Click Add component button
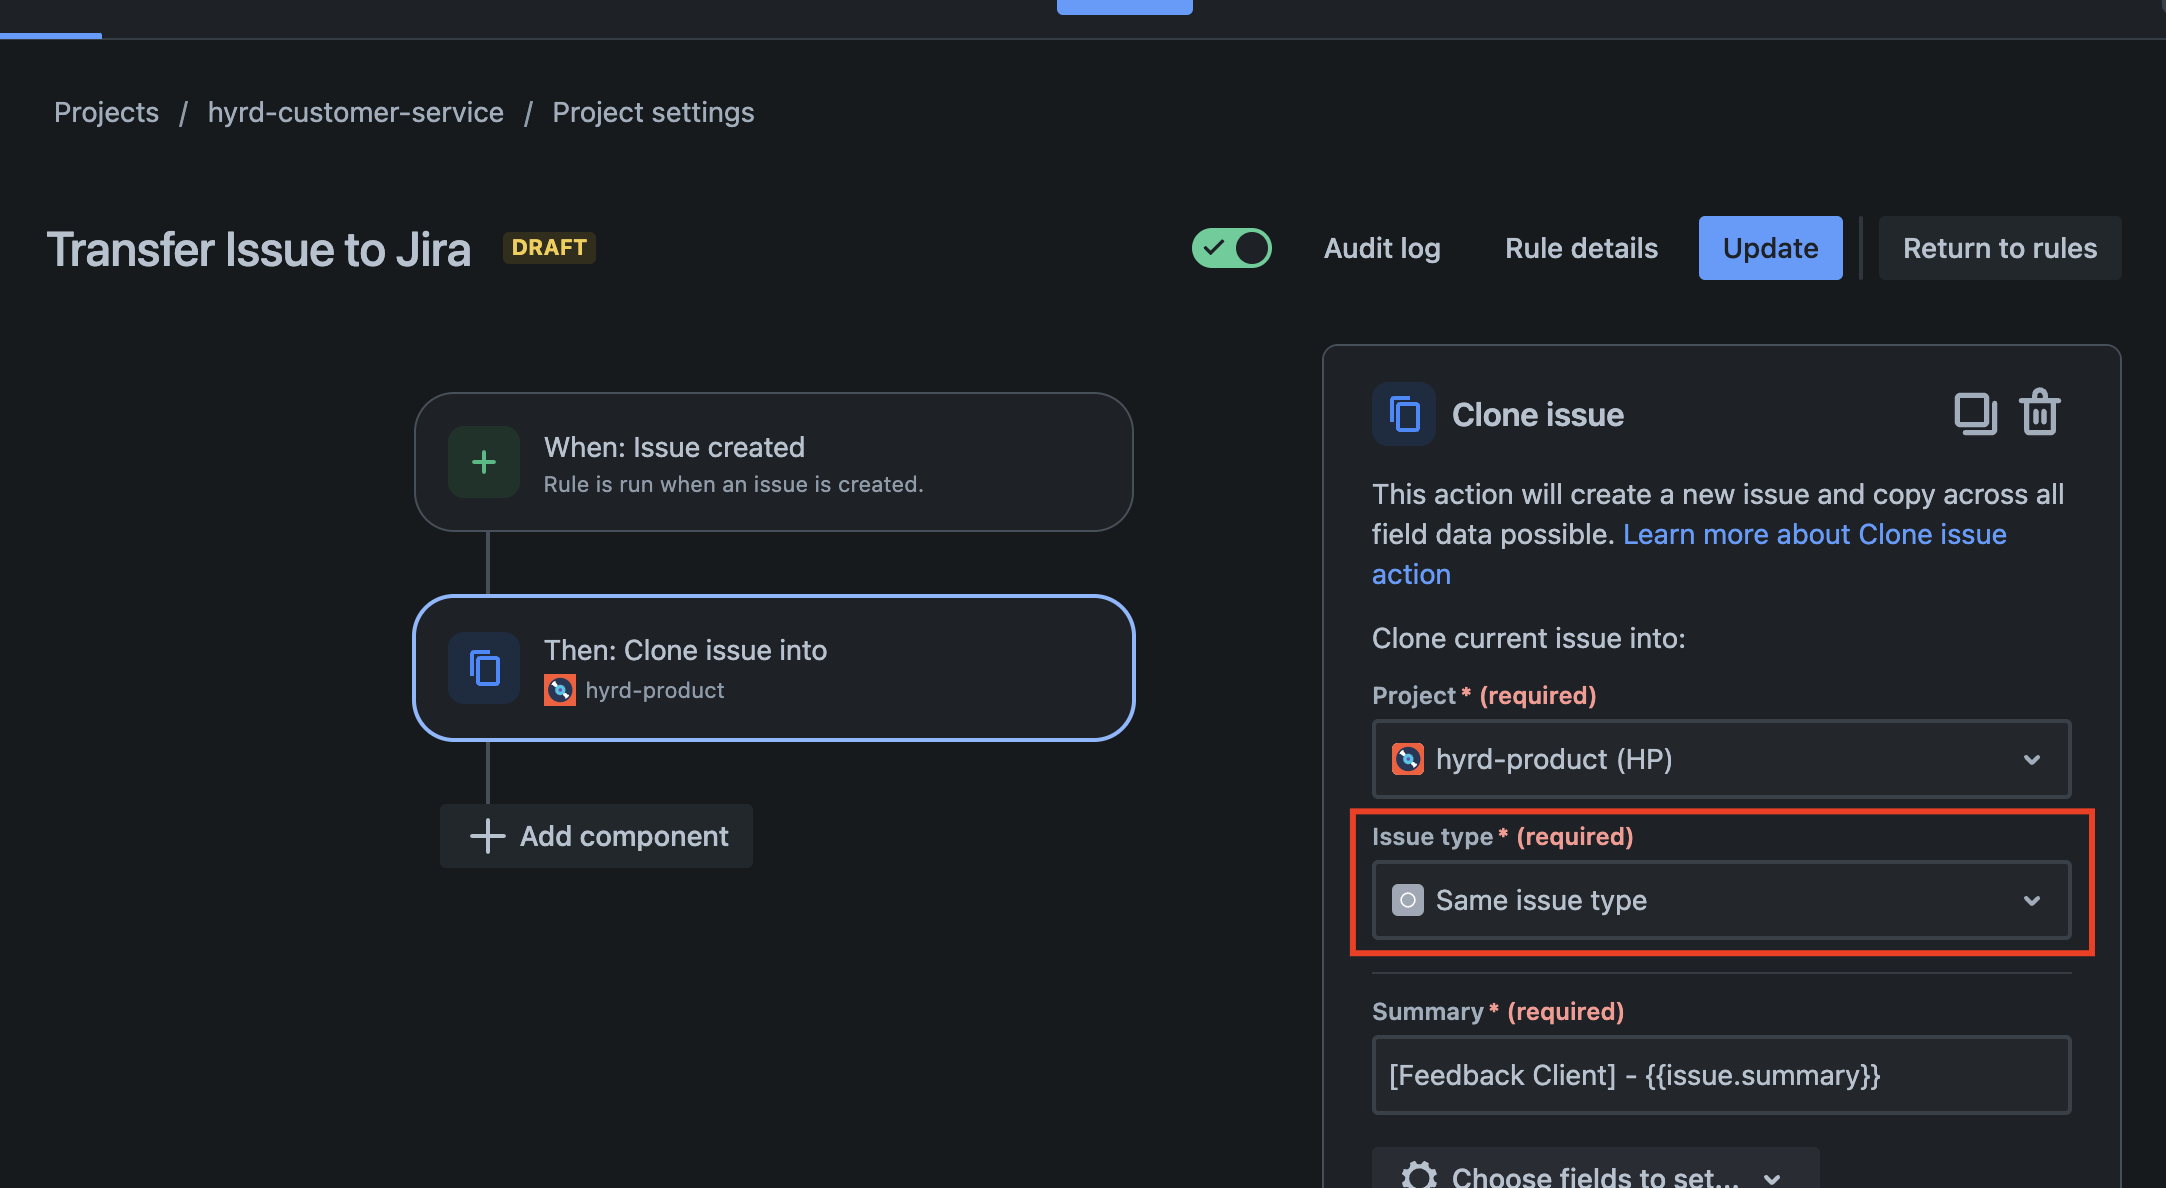Screen dimensions: 2166x1188 pos(597,836)
